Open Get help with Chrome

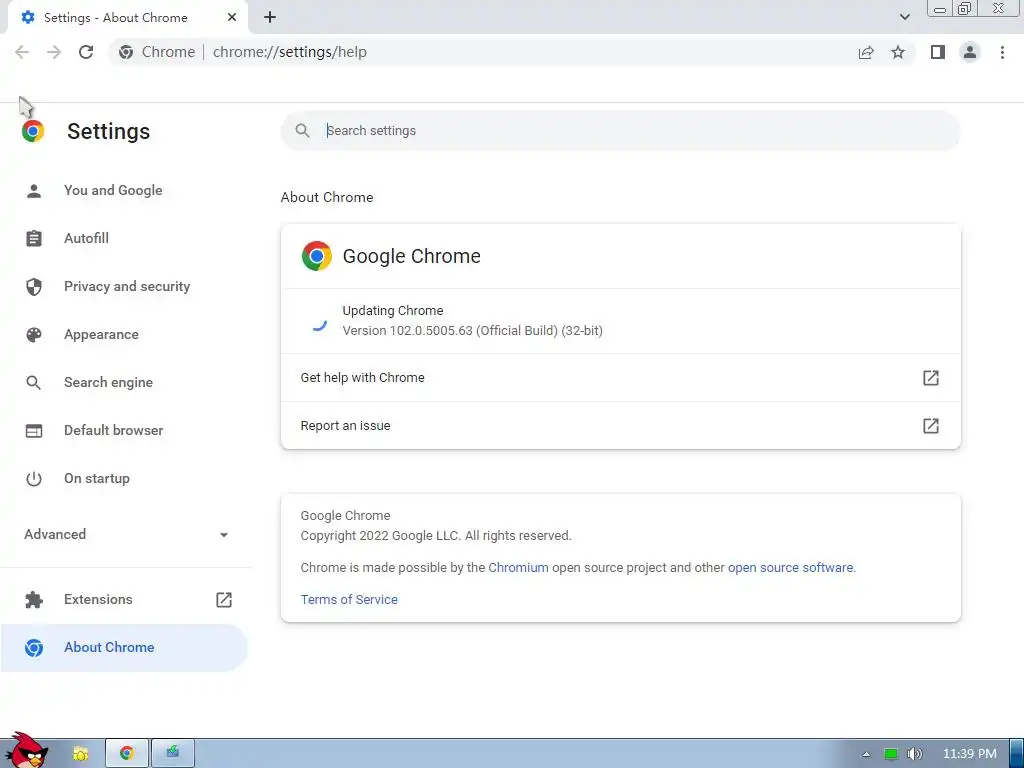[x=620, y=377]
